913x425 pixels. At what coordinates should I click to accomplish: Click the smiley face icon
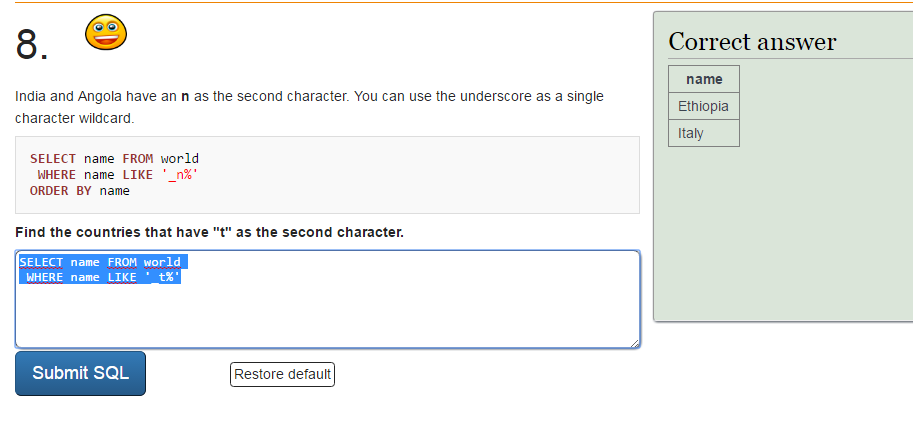tap(105, 32)
